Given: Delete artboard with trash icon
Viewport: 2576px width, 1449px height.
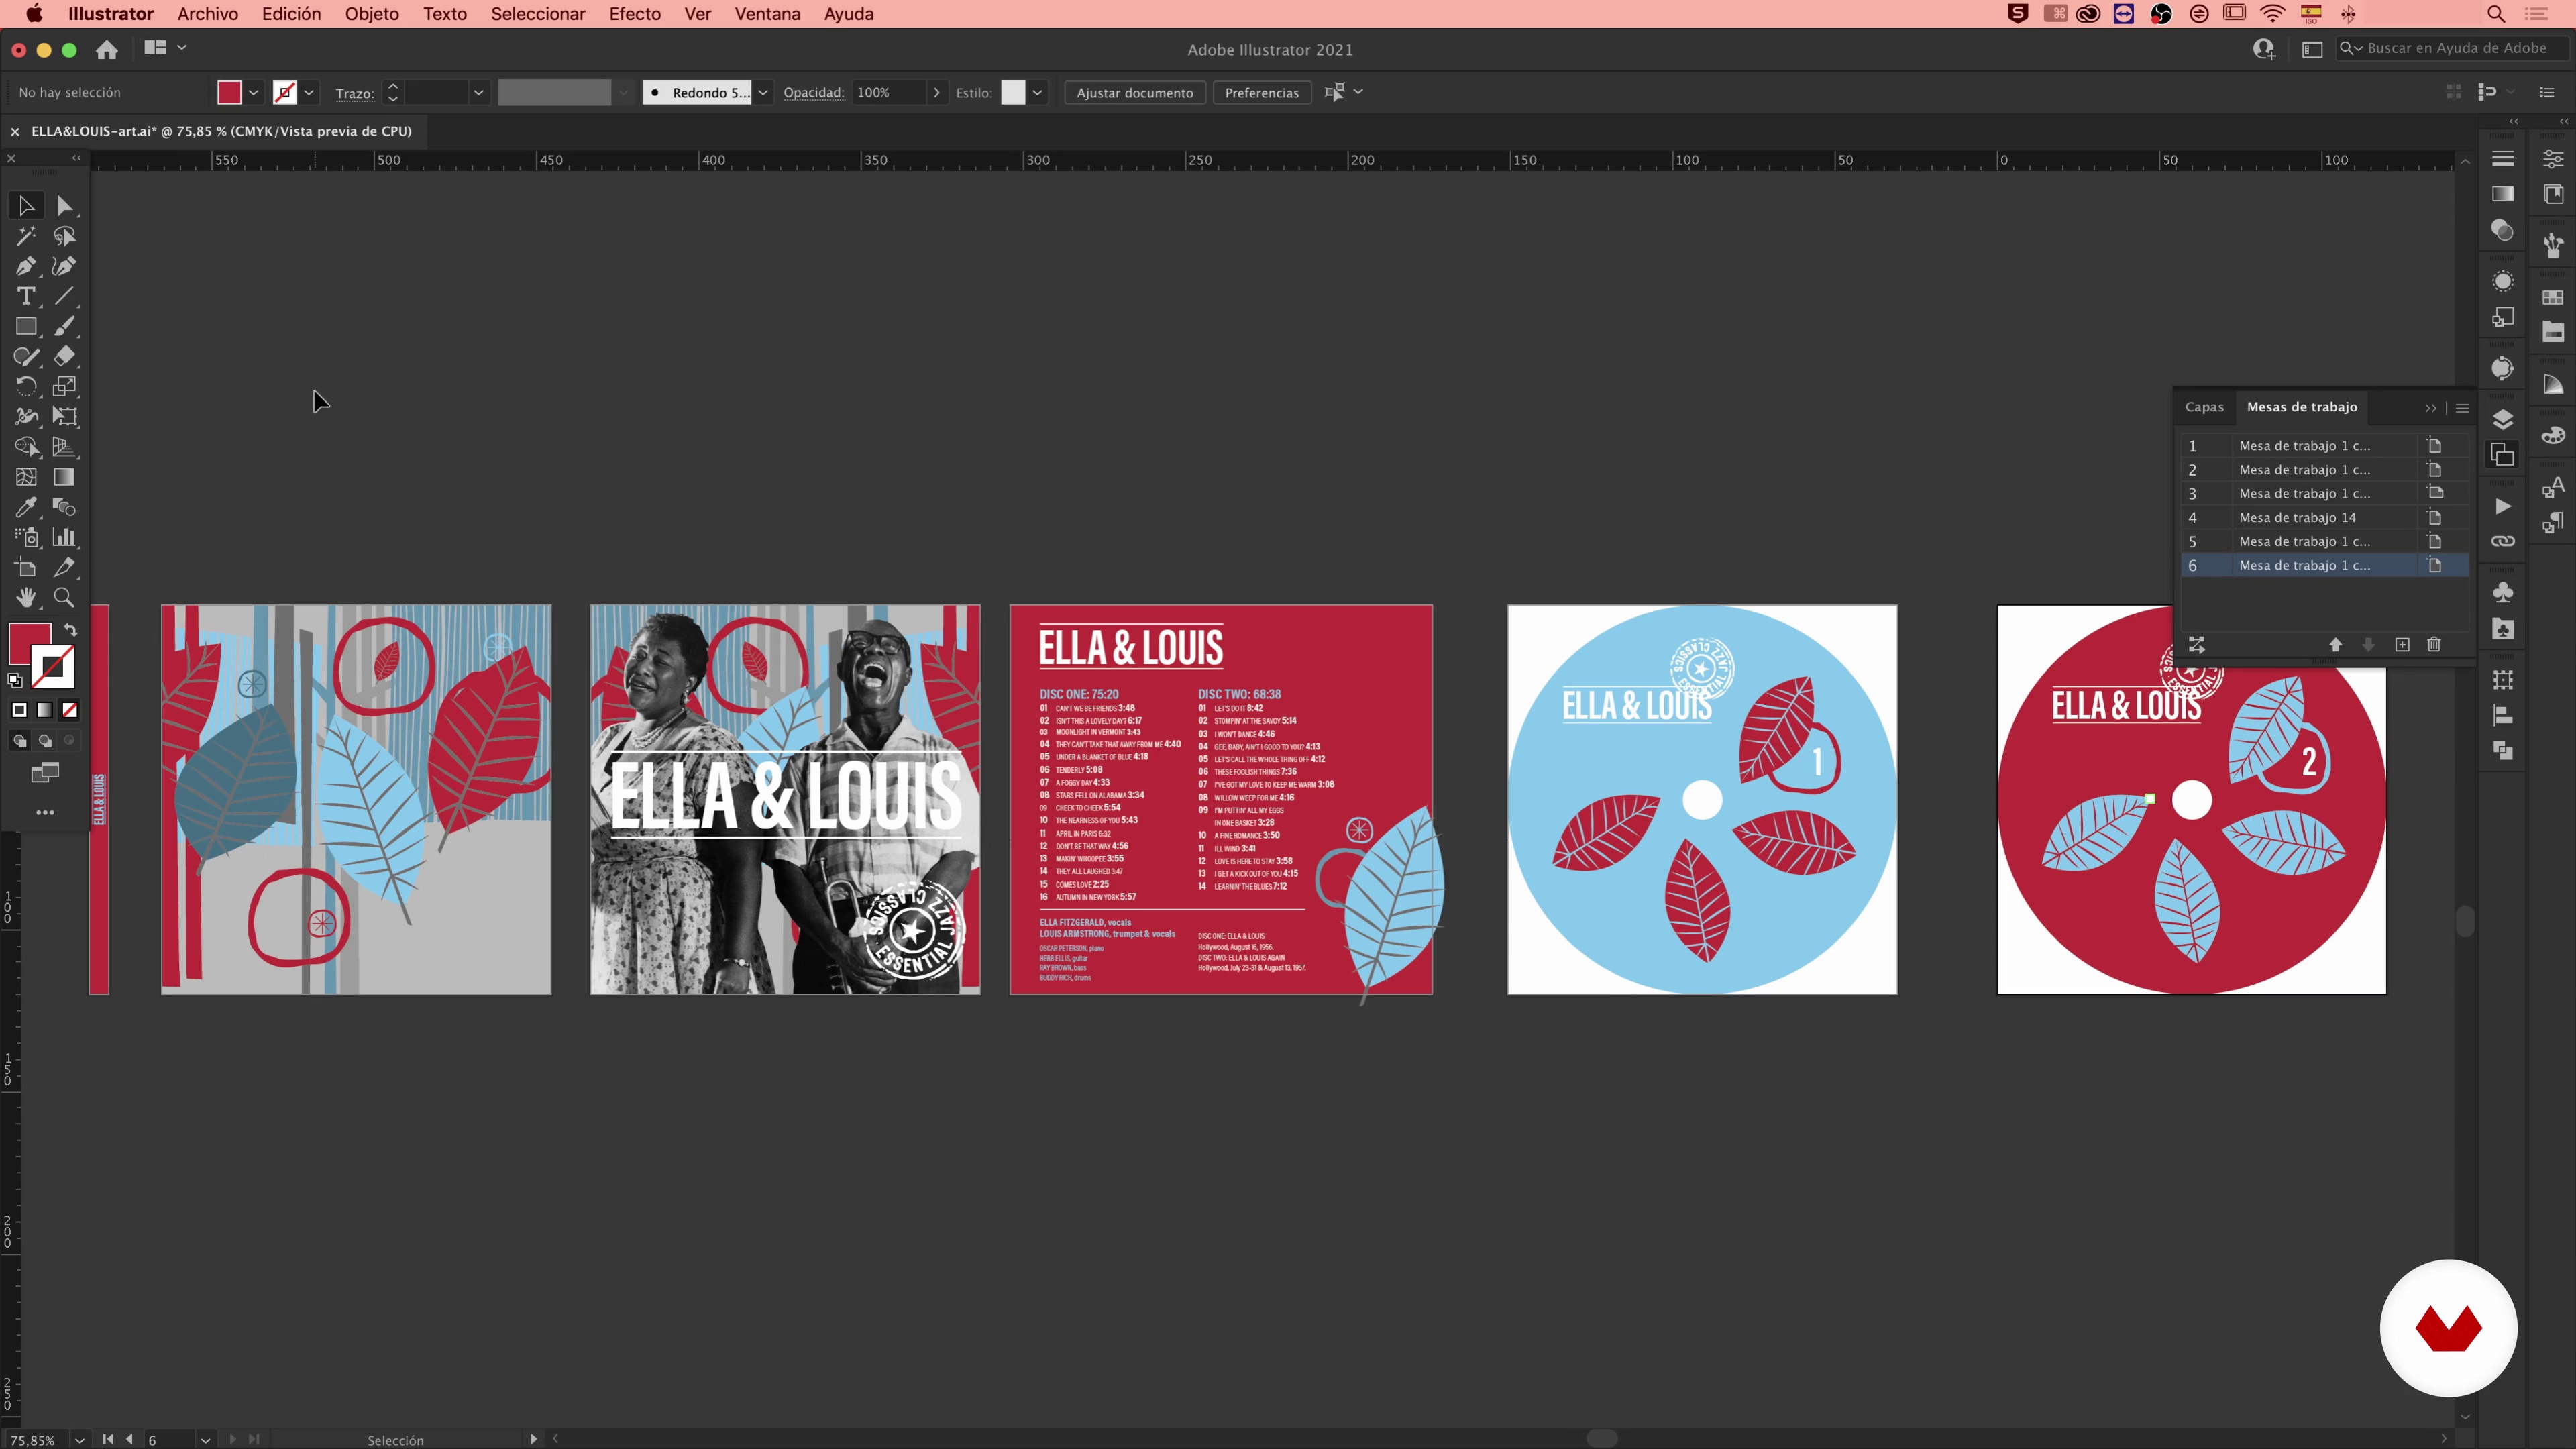Looking at the screenshot, I should click(2434, 645).
